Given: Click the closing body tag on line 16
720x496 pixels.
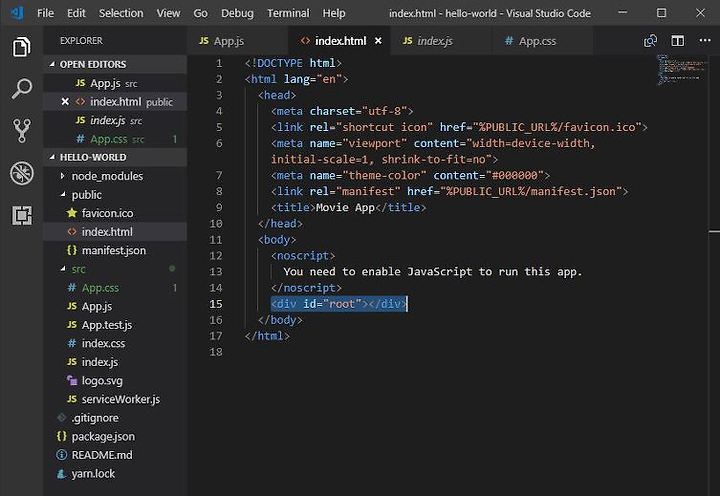Looking at the screenshot, I should click(280, 320).
